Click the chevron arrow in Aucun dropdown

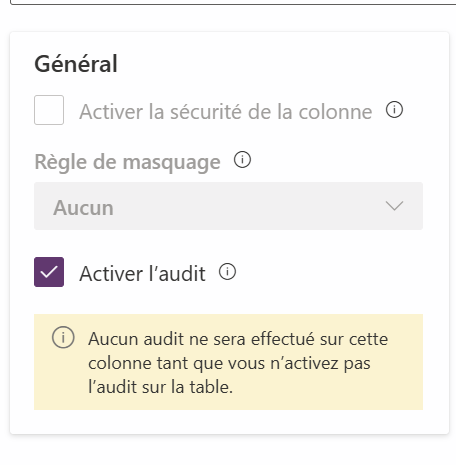pyautogui.click(x=394, y=206)
